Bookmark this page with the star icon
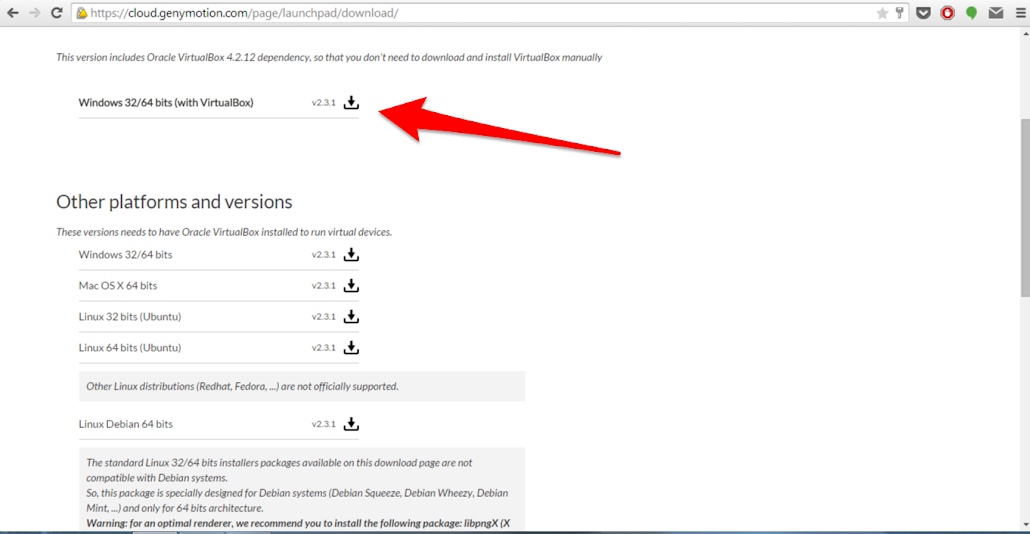Image resolution: width=1030 pixels, height=534 pixels. (882, 12)
